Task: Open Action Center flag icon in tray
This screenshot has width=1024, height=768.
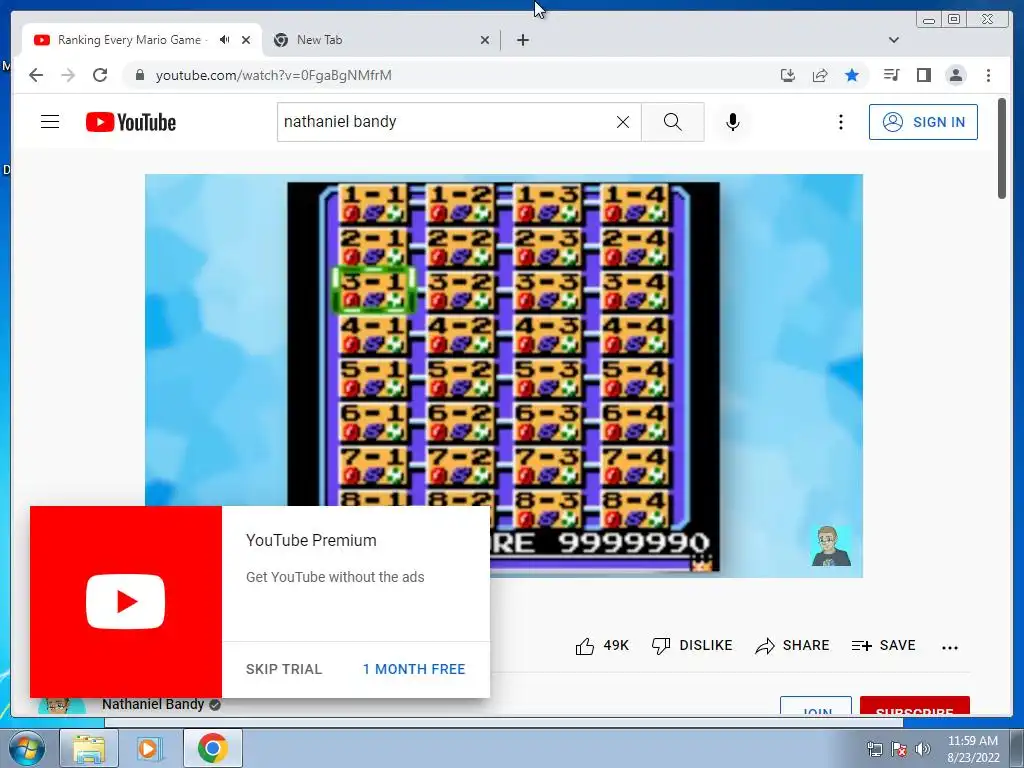Action: pos(899,749)
